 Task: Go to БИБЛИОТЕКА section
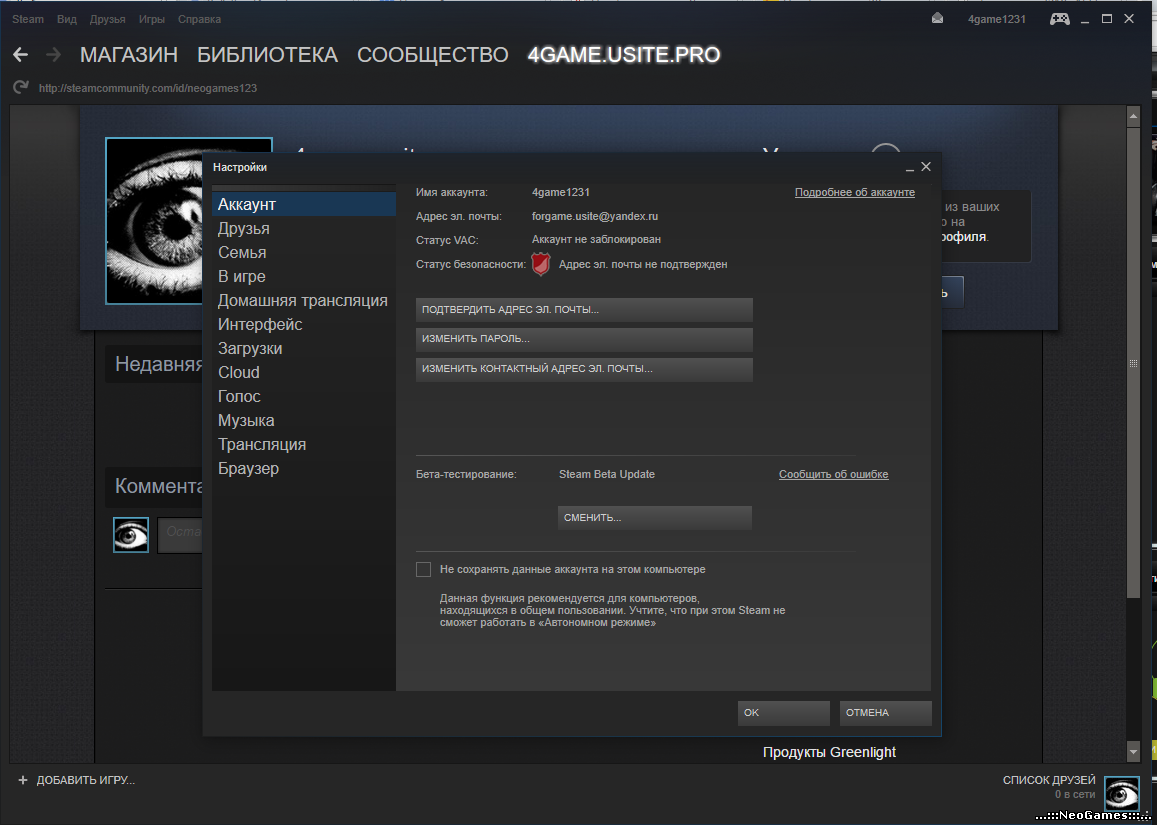coord(267,55)
